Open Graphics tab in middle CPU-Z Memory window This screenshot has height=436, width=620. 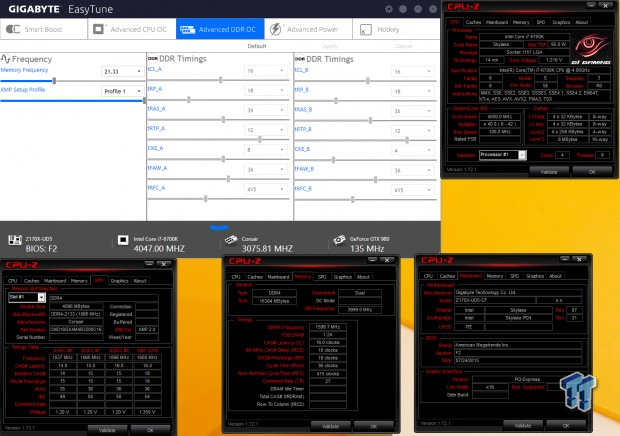tap(342, 277)
